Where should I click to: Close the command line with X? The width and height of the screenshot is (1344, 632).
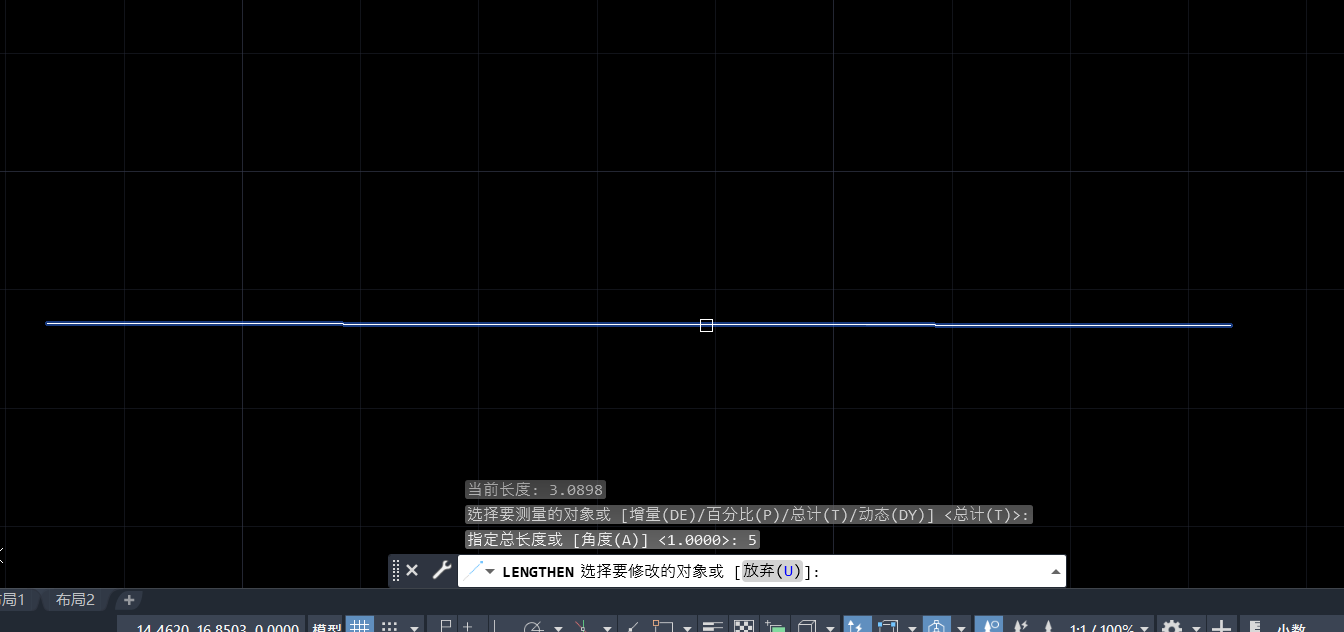coord(412,570)
